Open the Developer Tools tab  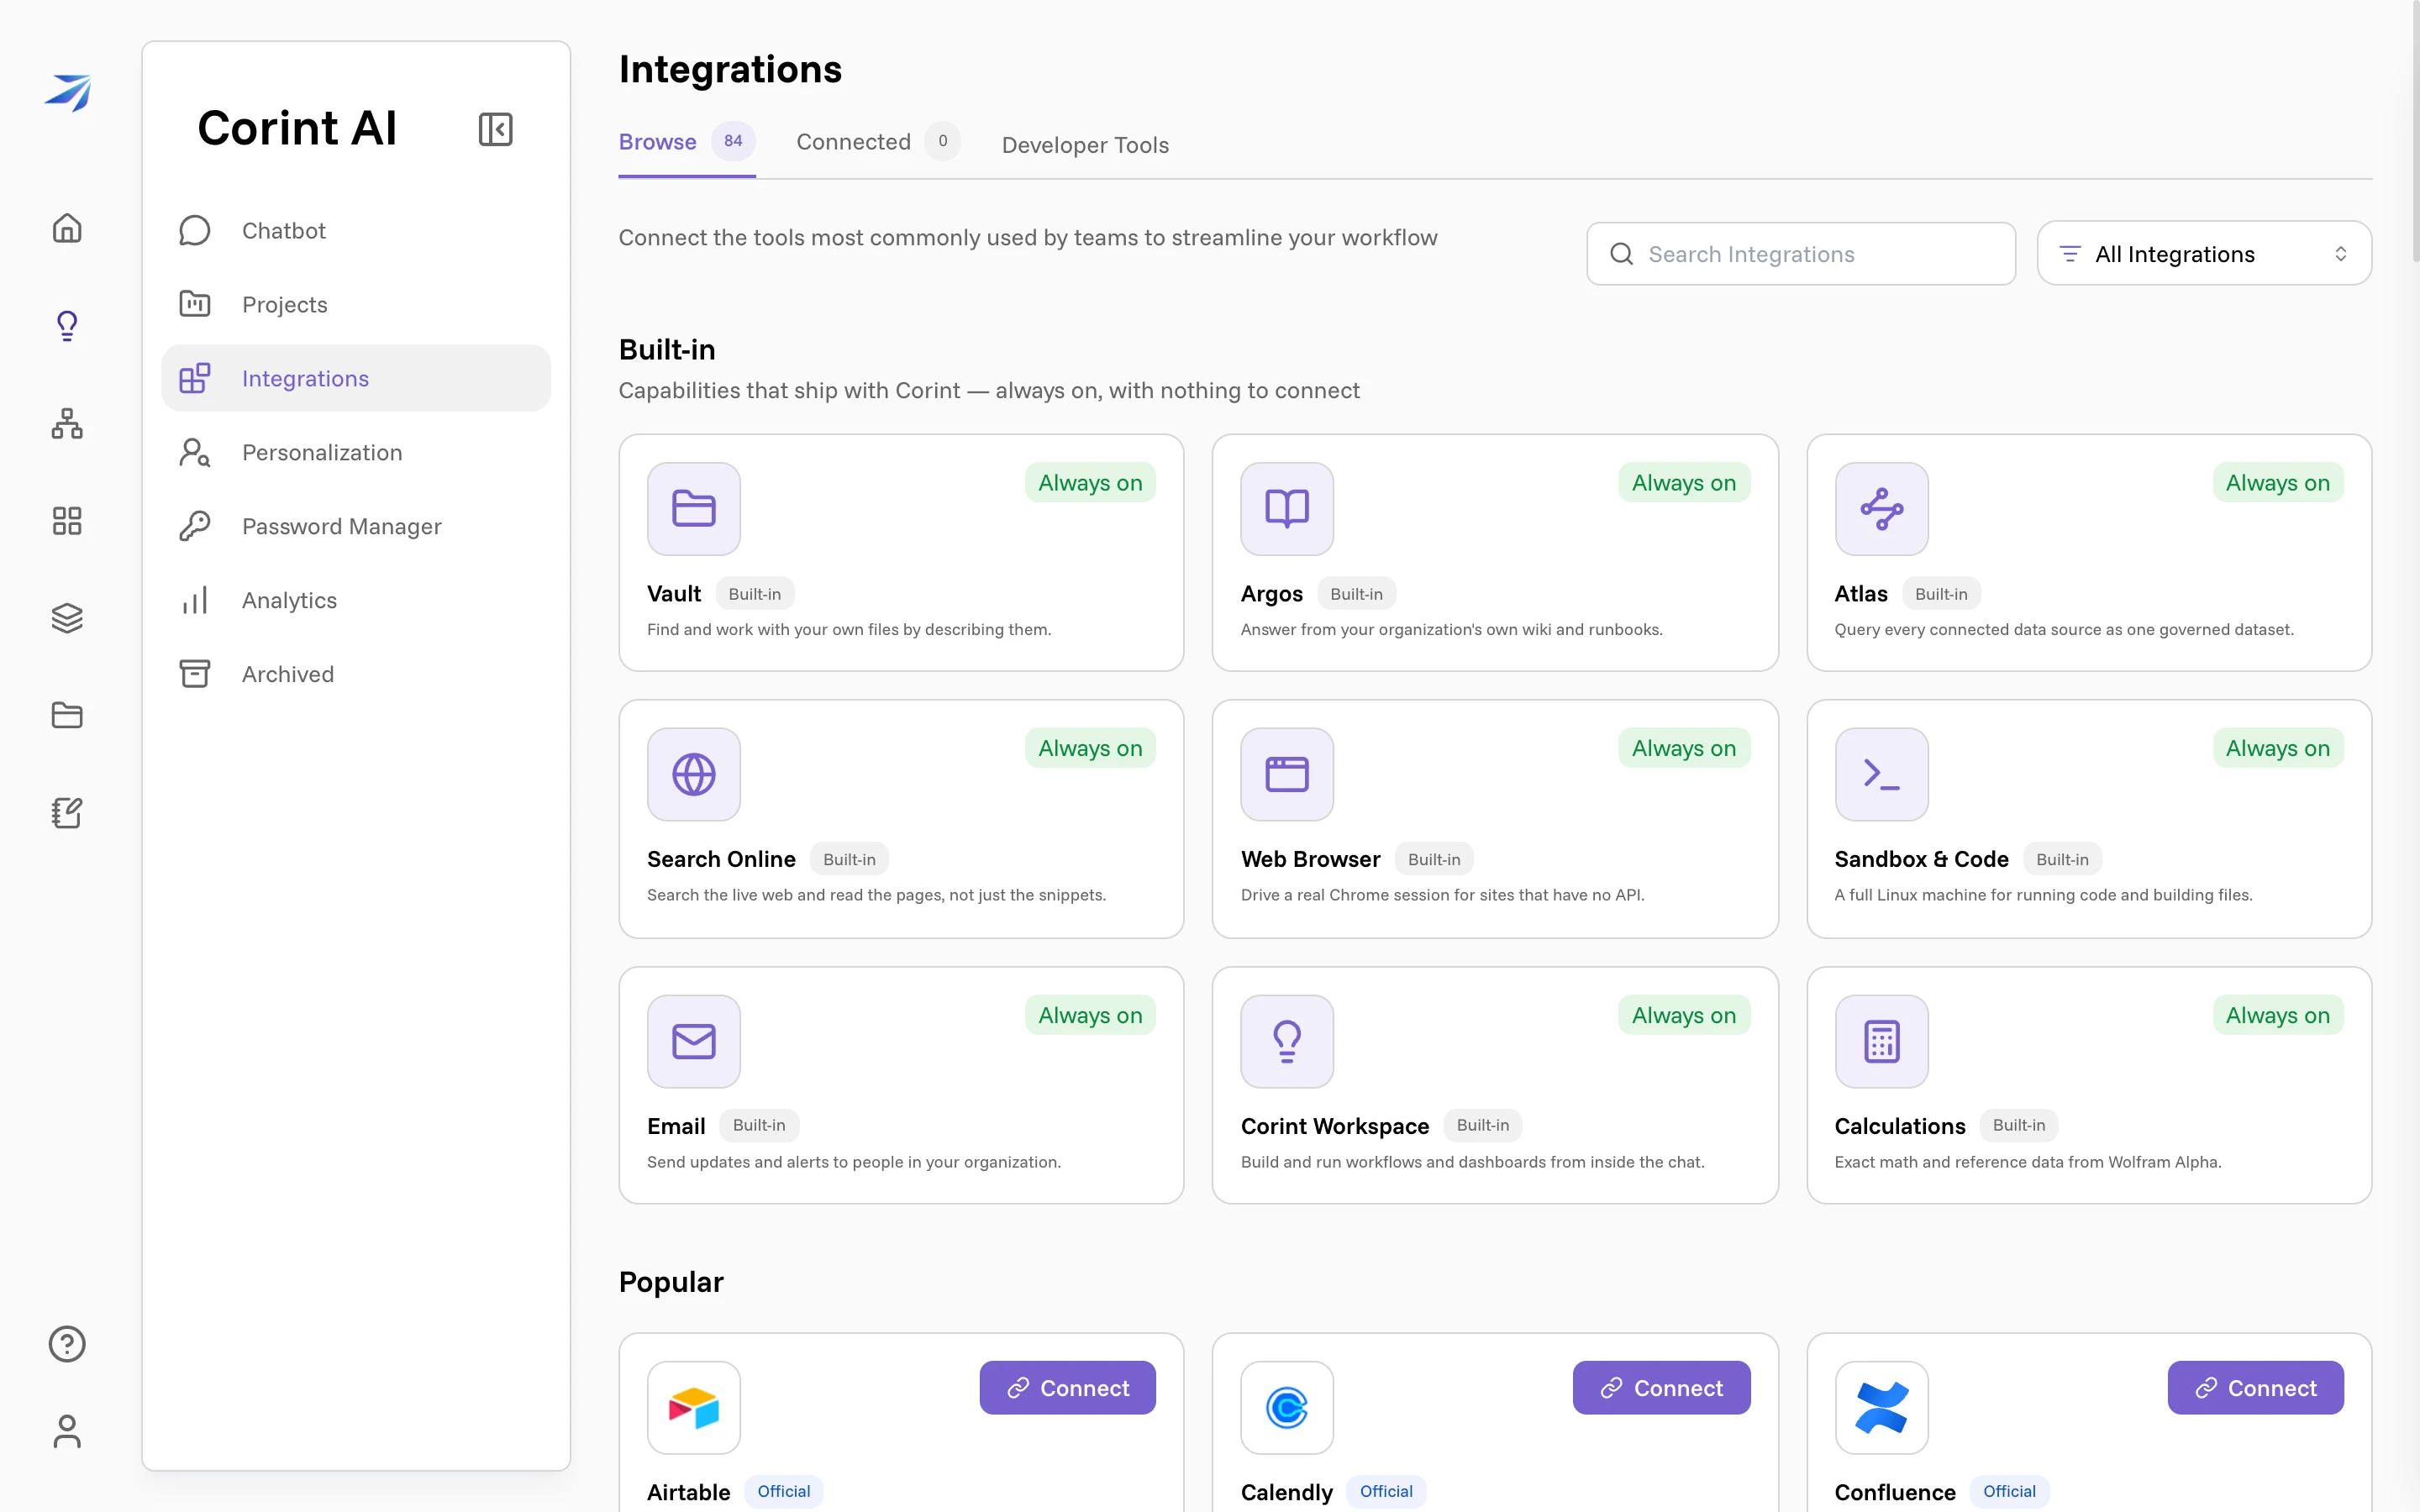1085,145
